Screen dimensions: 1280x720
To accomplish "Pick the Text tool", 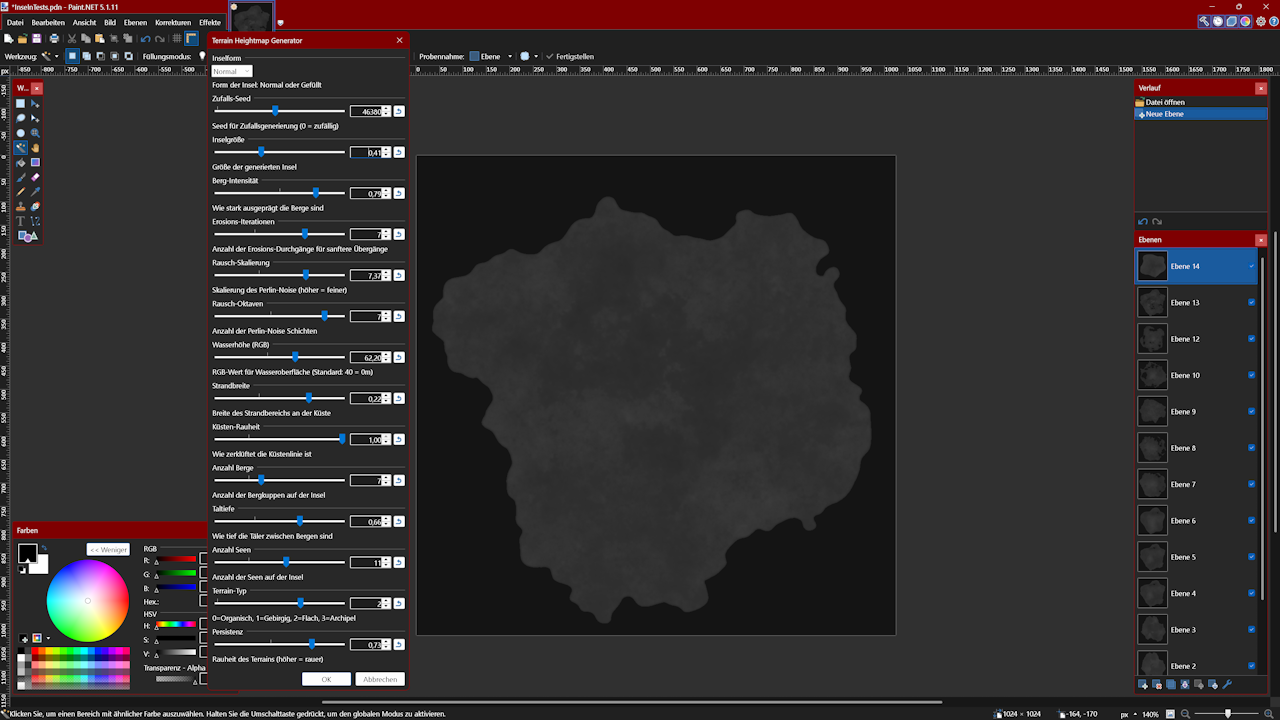I will point(21,221).
